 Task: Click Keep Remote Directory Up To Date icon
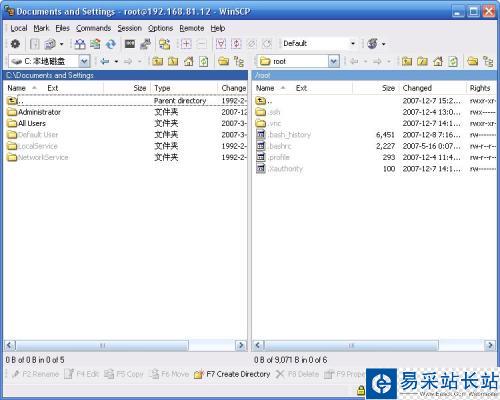95,44
